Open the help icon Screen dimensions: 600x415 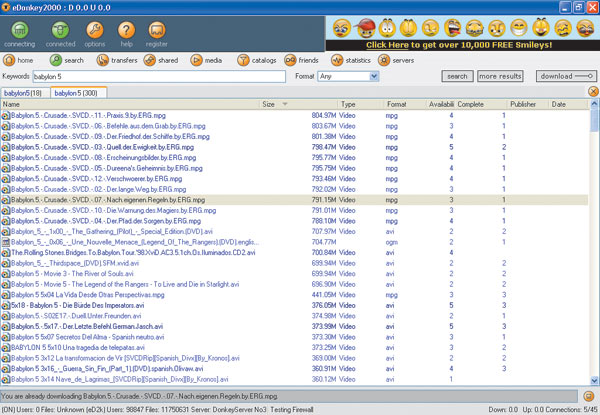pos(126,30)
